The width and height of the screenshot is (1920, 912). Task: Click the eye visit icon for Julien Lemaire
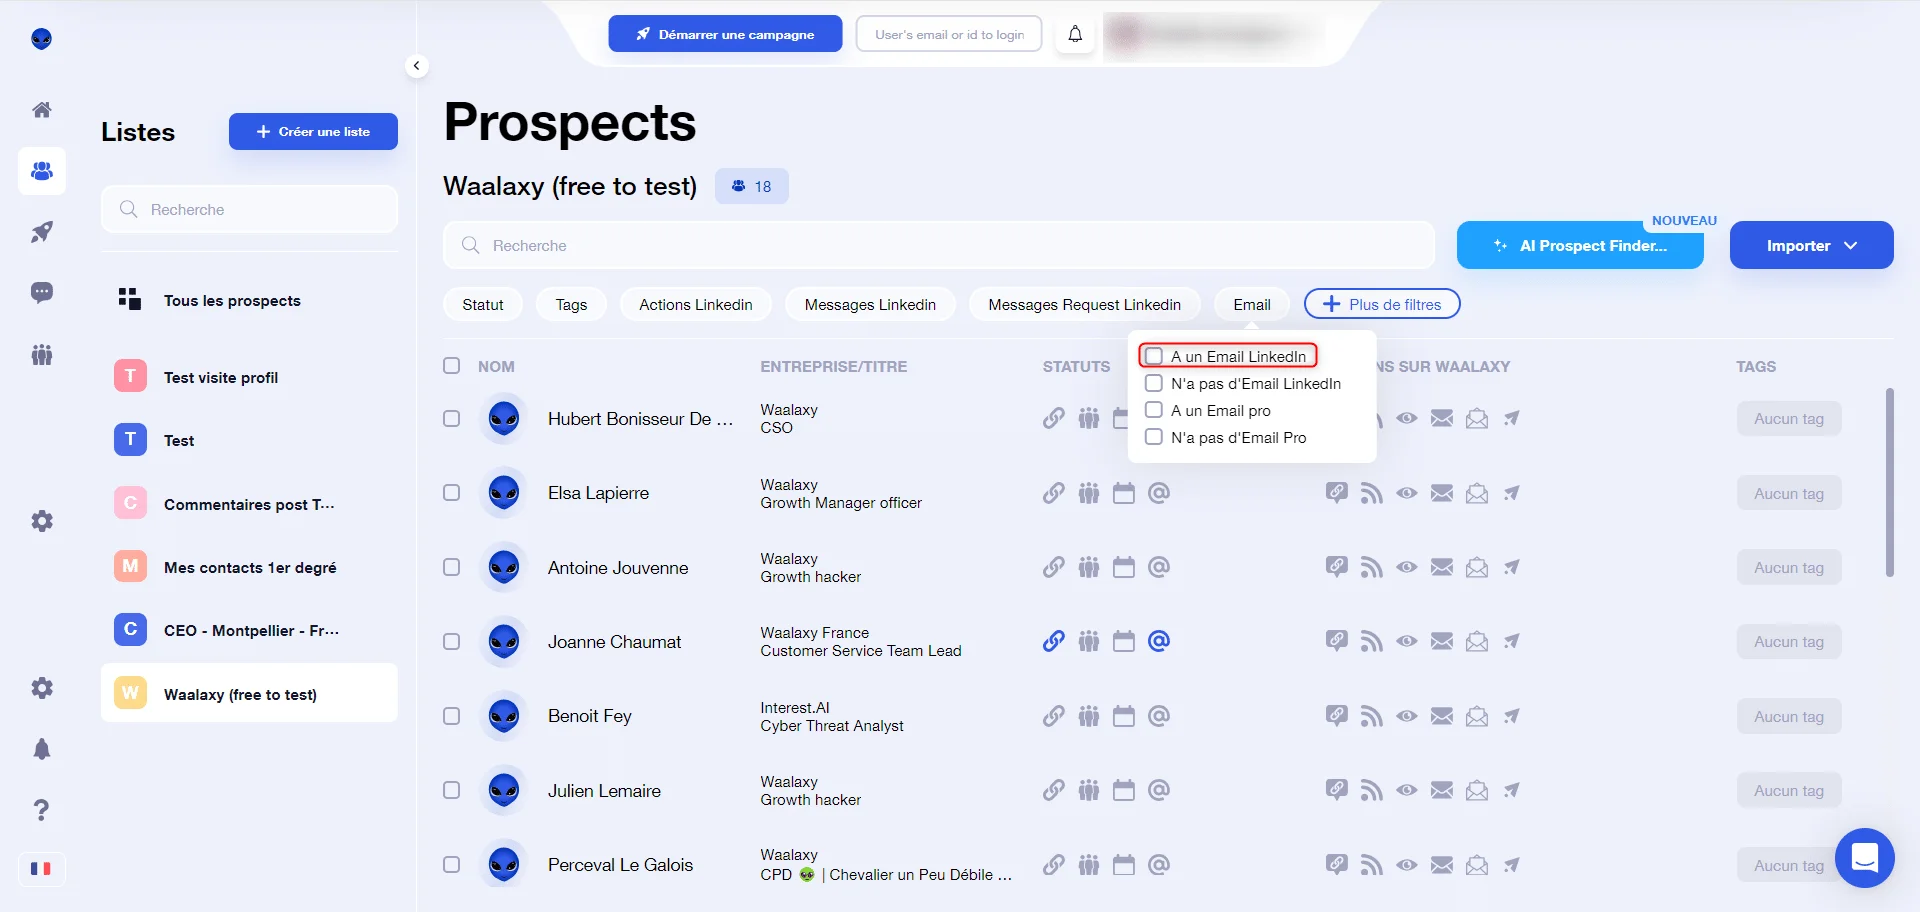pyautogui.click(x=1407, y=790)
